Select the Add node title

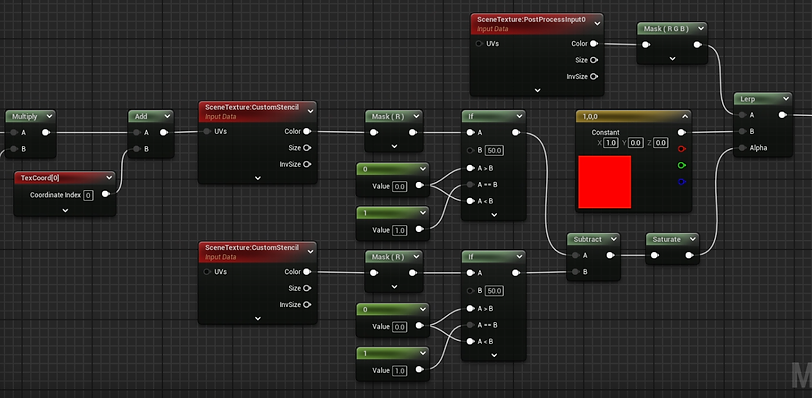pos(141,116)
